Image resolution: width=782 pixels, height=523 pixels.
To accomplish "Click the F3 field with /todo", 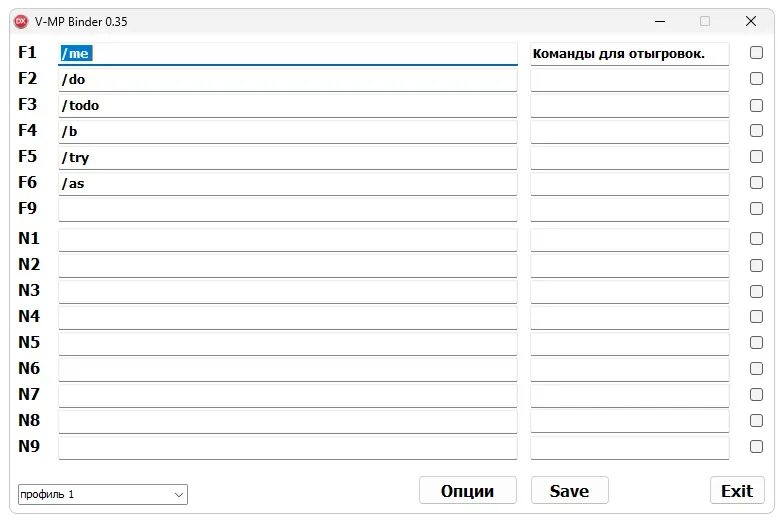I will 288,105.
